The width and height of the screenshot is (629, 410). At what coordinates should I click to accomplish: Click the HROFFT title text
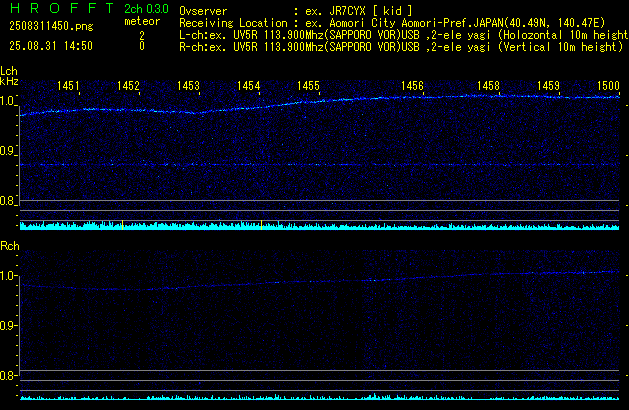(62, 8)
